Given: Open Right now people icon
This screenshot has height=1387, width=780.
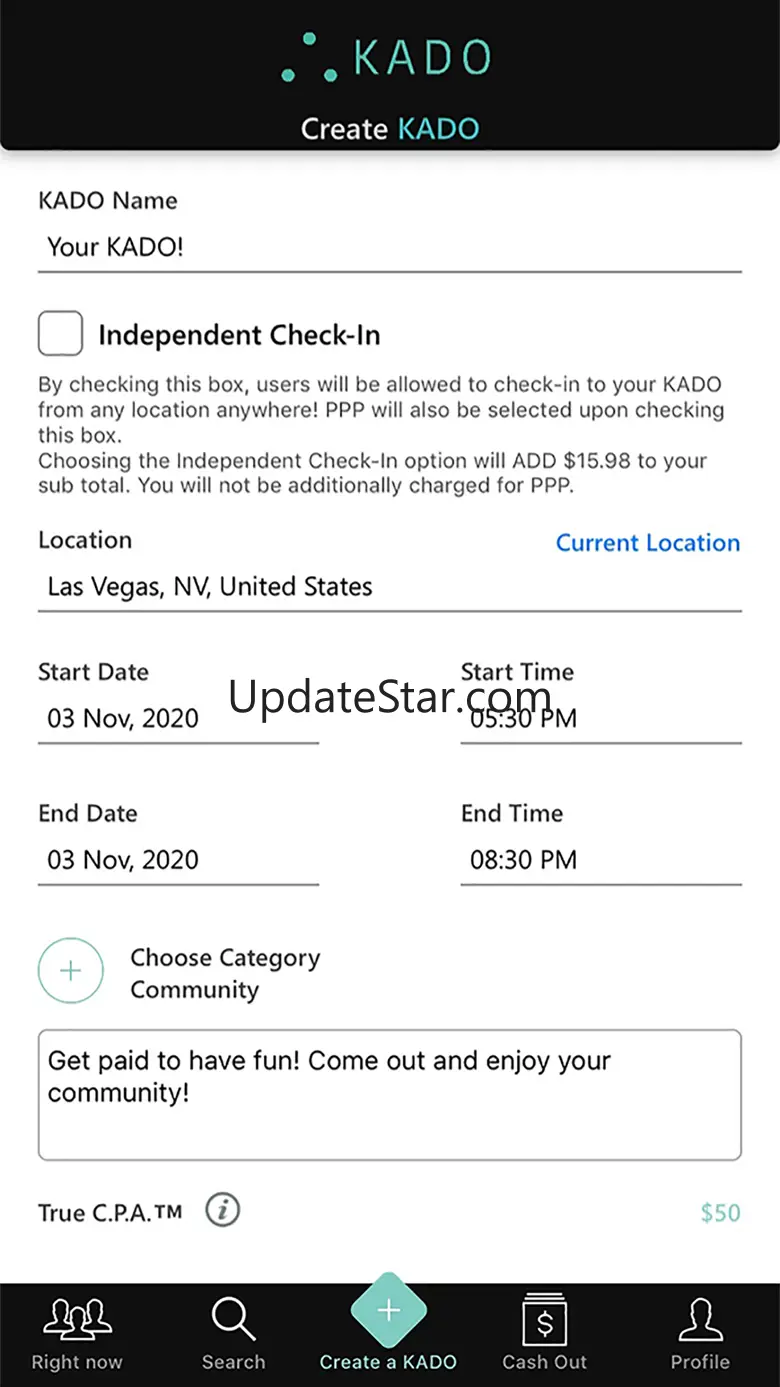Looking at the screenshot, I should pos(77,1320).
